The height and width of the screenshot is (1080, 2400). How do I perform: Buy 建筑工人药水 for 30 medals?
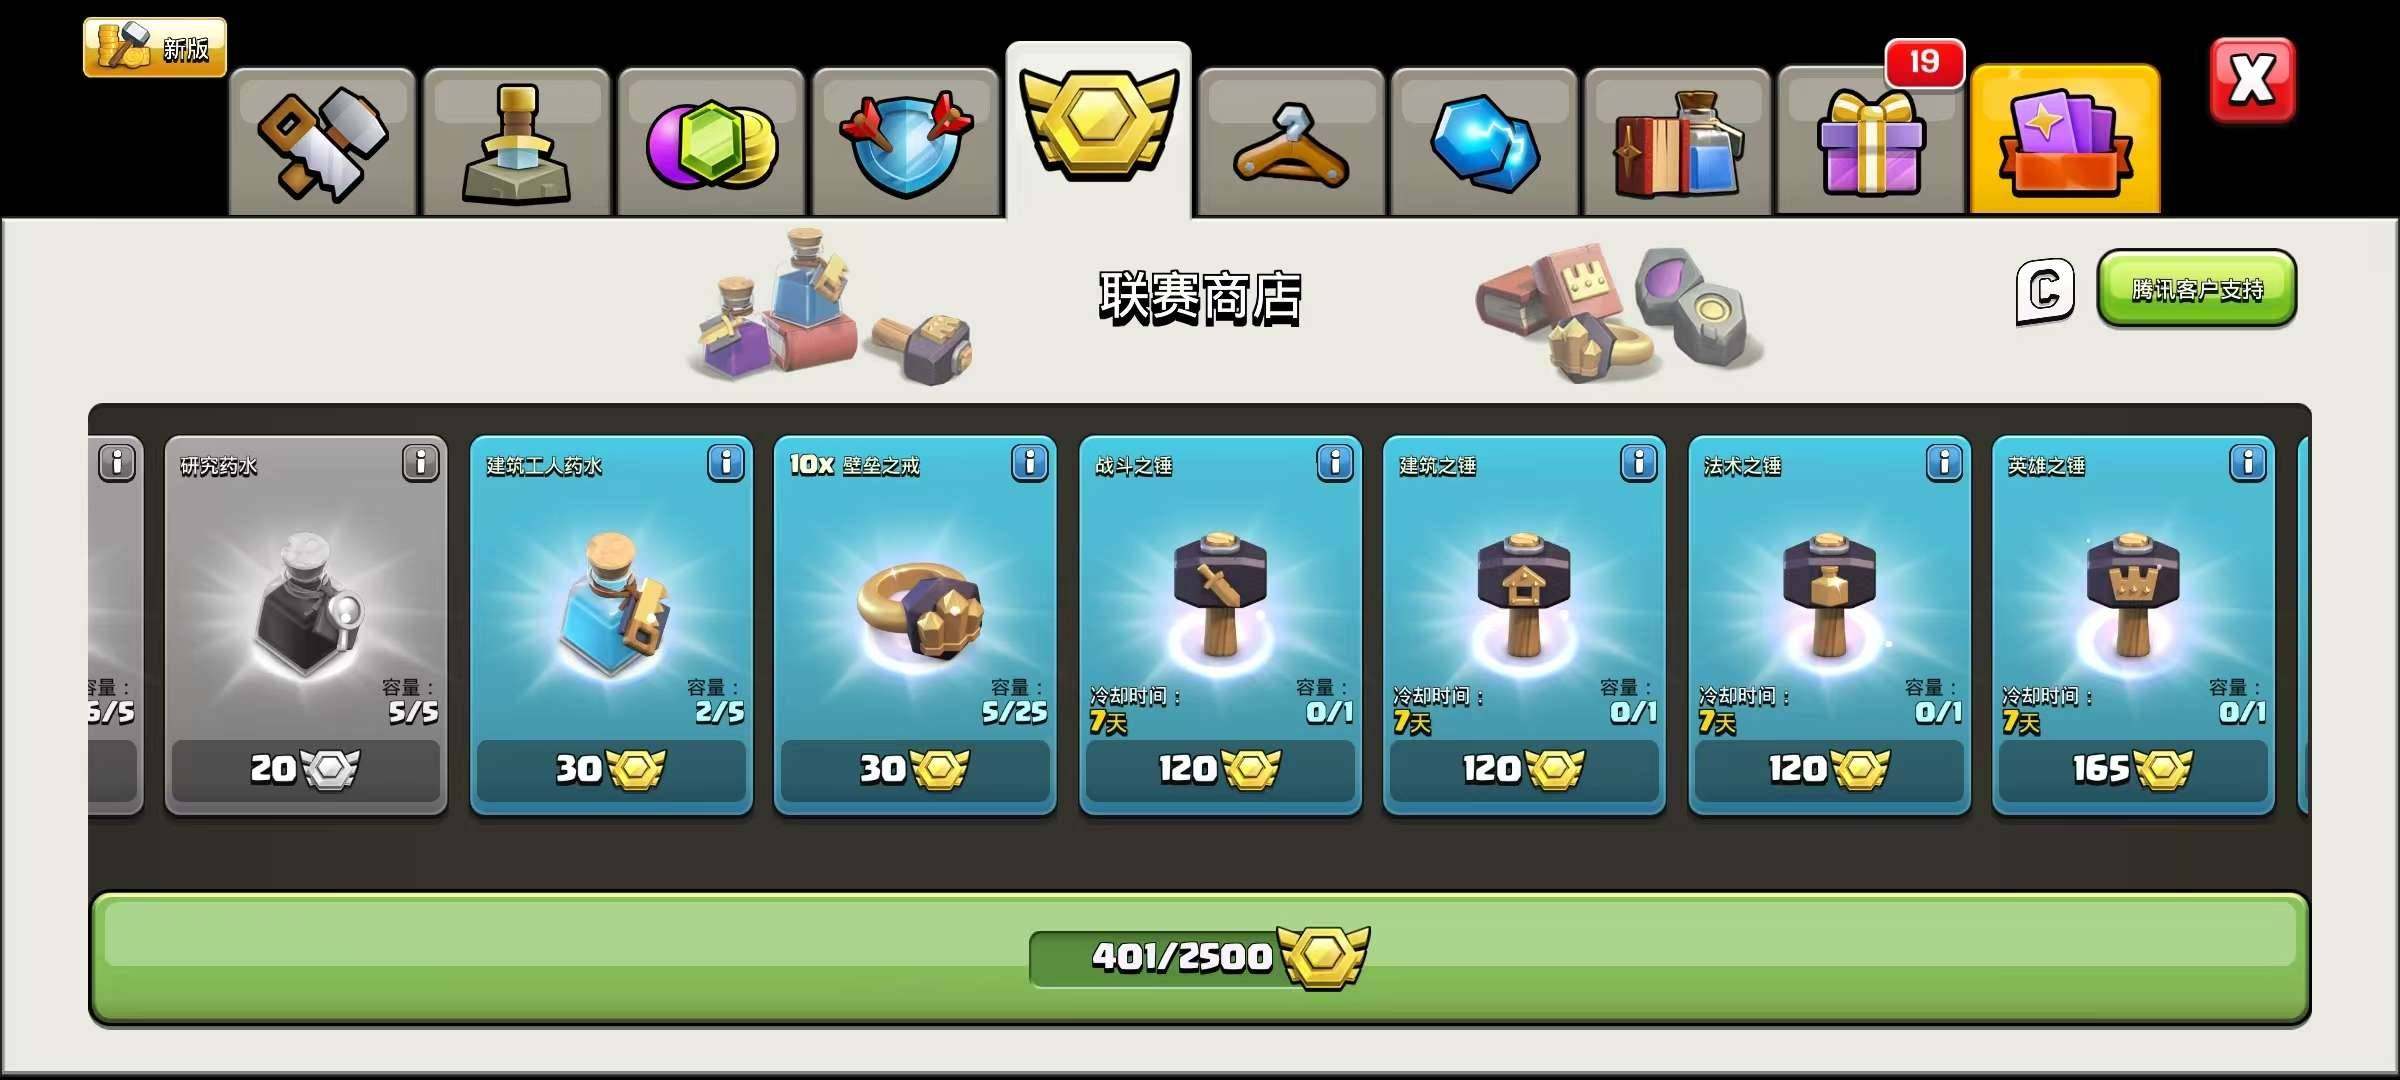point(611,769)
